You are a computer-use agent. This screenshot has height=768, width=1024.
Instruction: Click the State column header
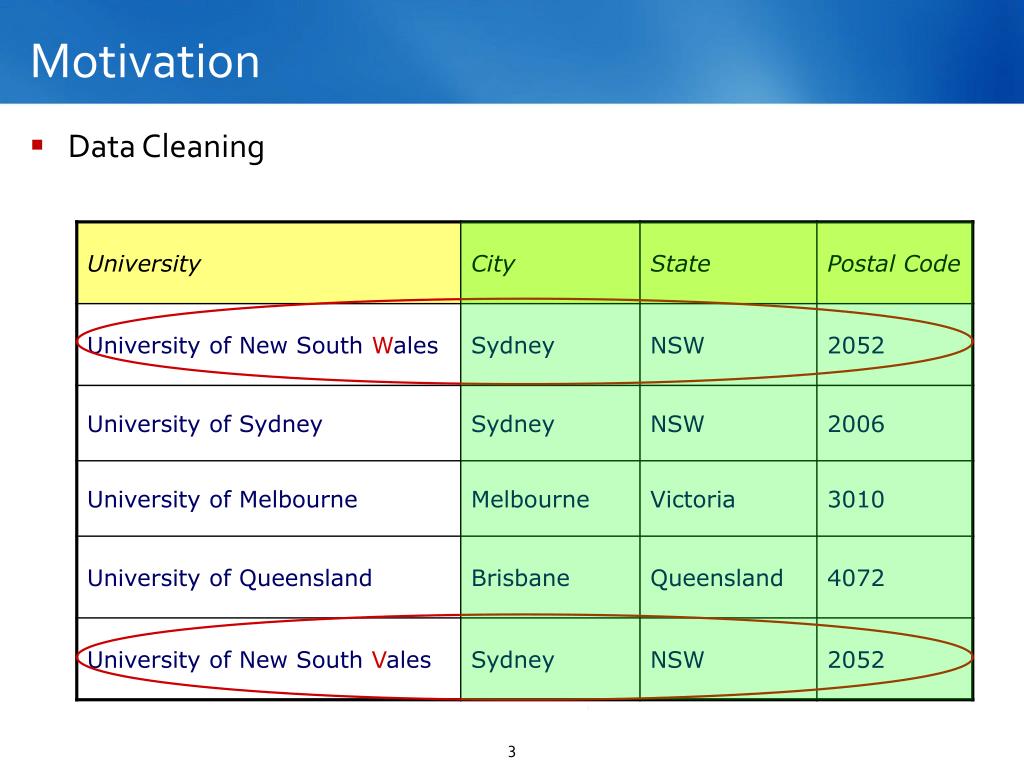728,263
